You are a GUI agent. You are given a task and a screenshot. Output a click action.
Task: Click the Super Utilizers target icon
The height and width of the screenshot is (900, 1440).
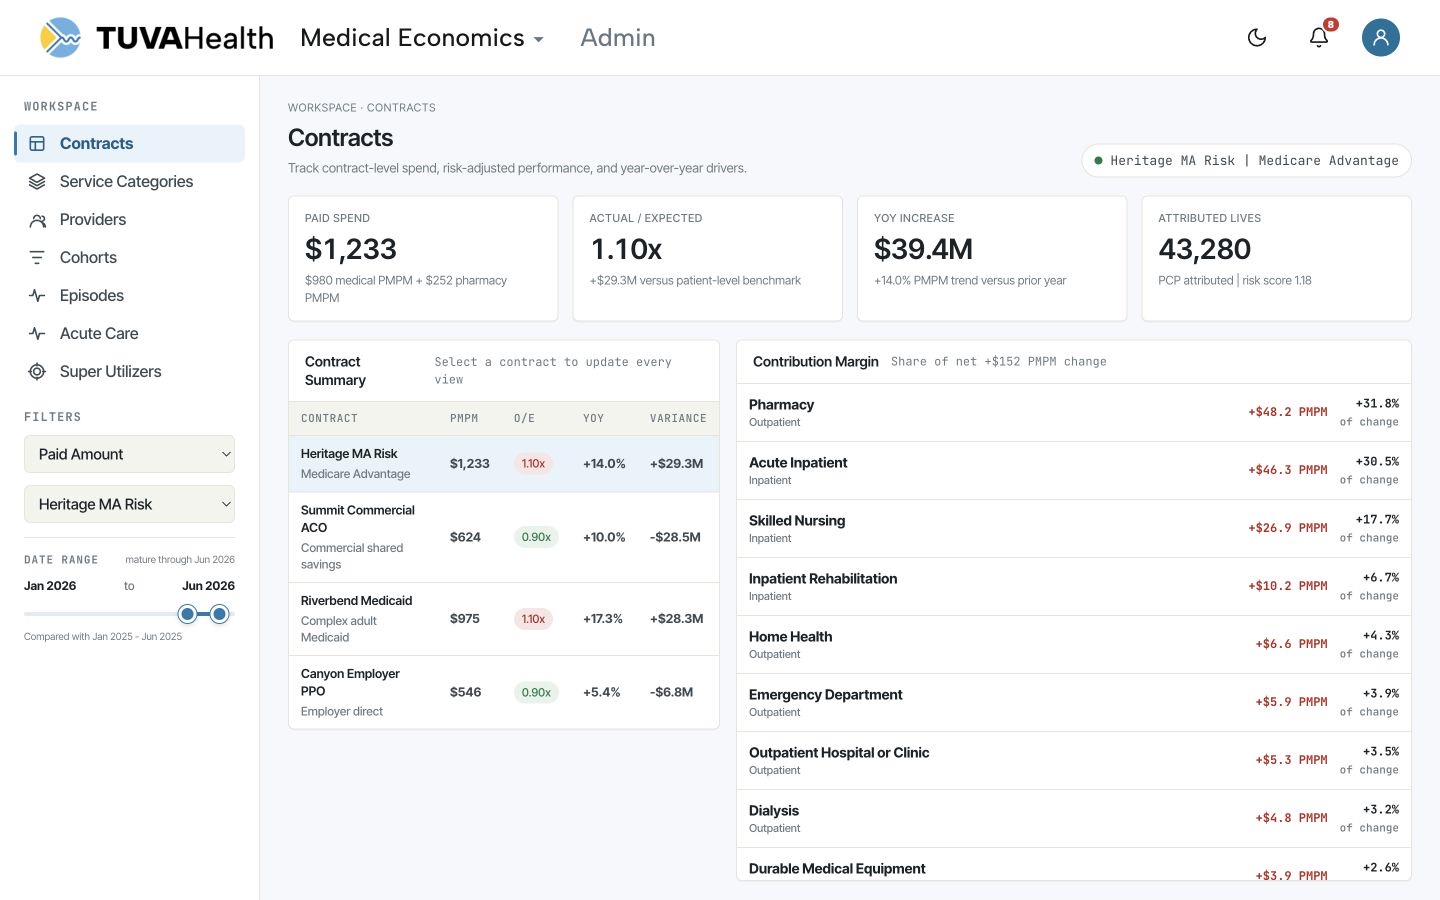coord(37,371)
